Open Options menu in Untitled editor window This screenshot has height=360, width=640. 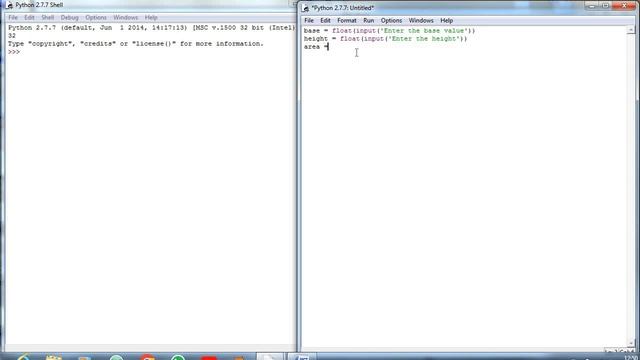click(391, 20)
